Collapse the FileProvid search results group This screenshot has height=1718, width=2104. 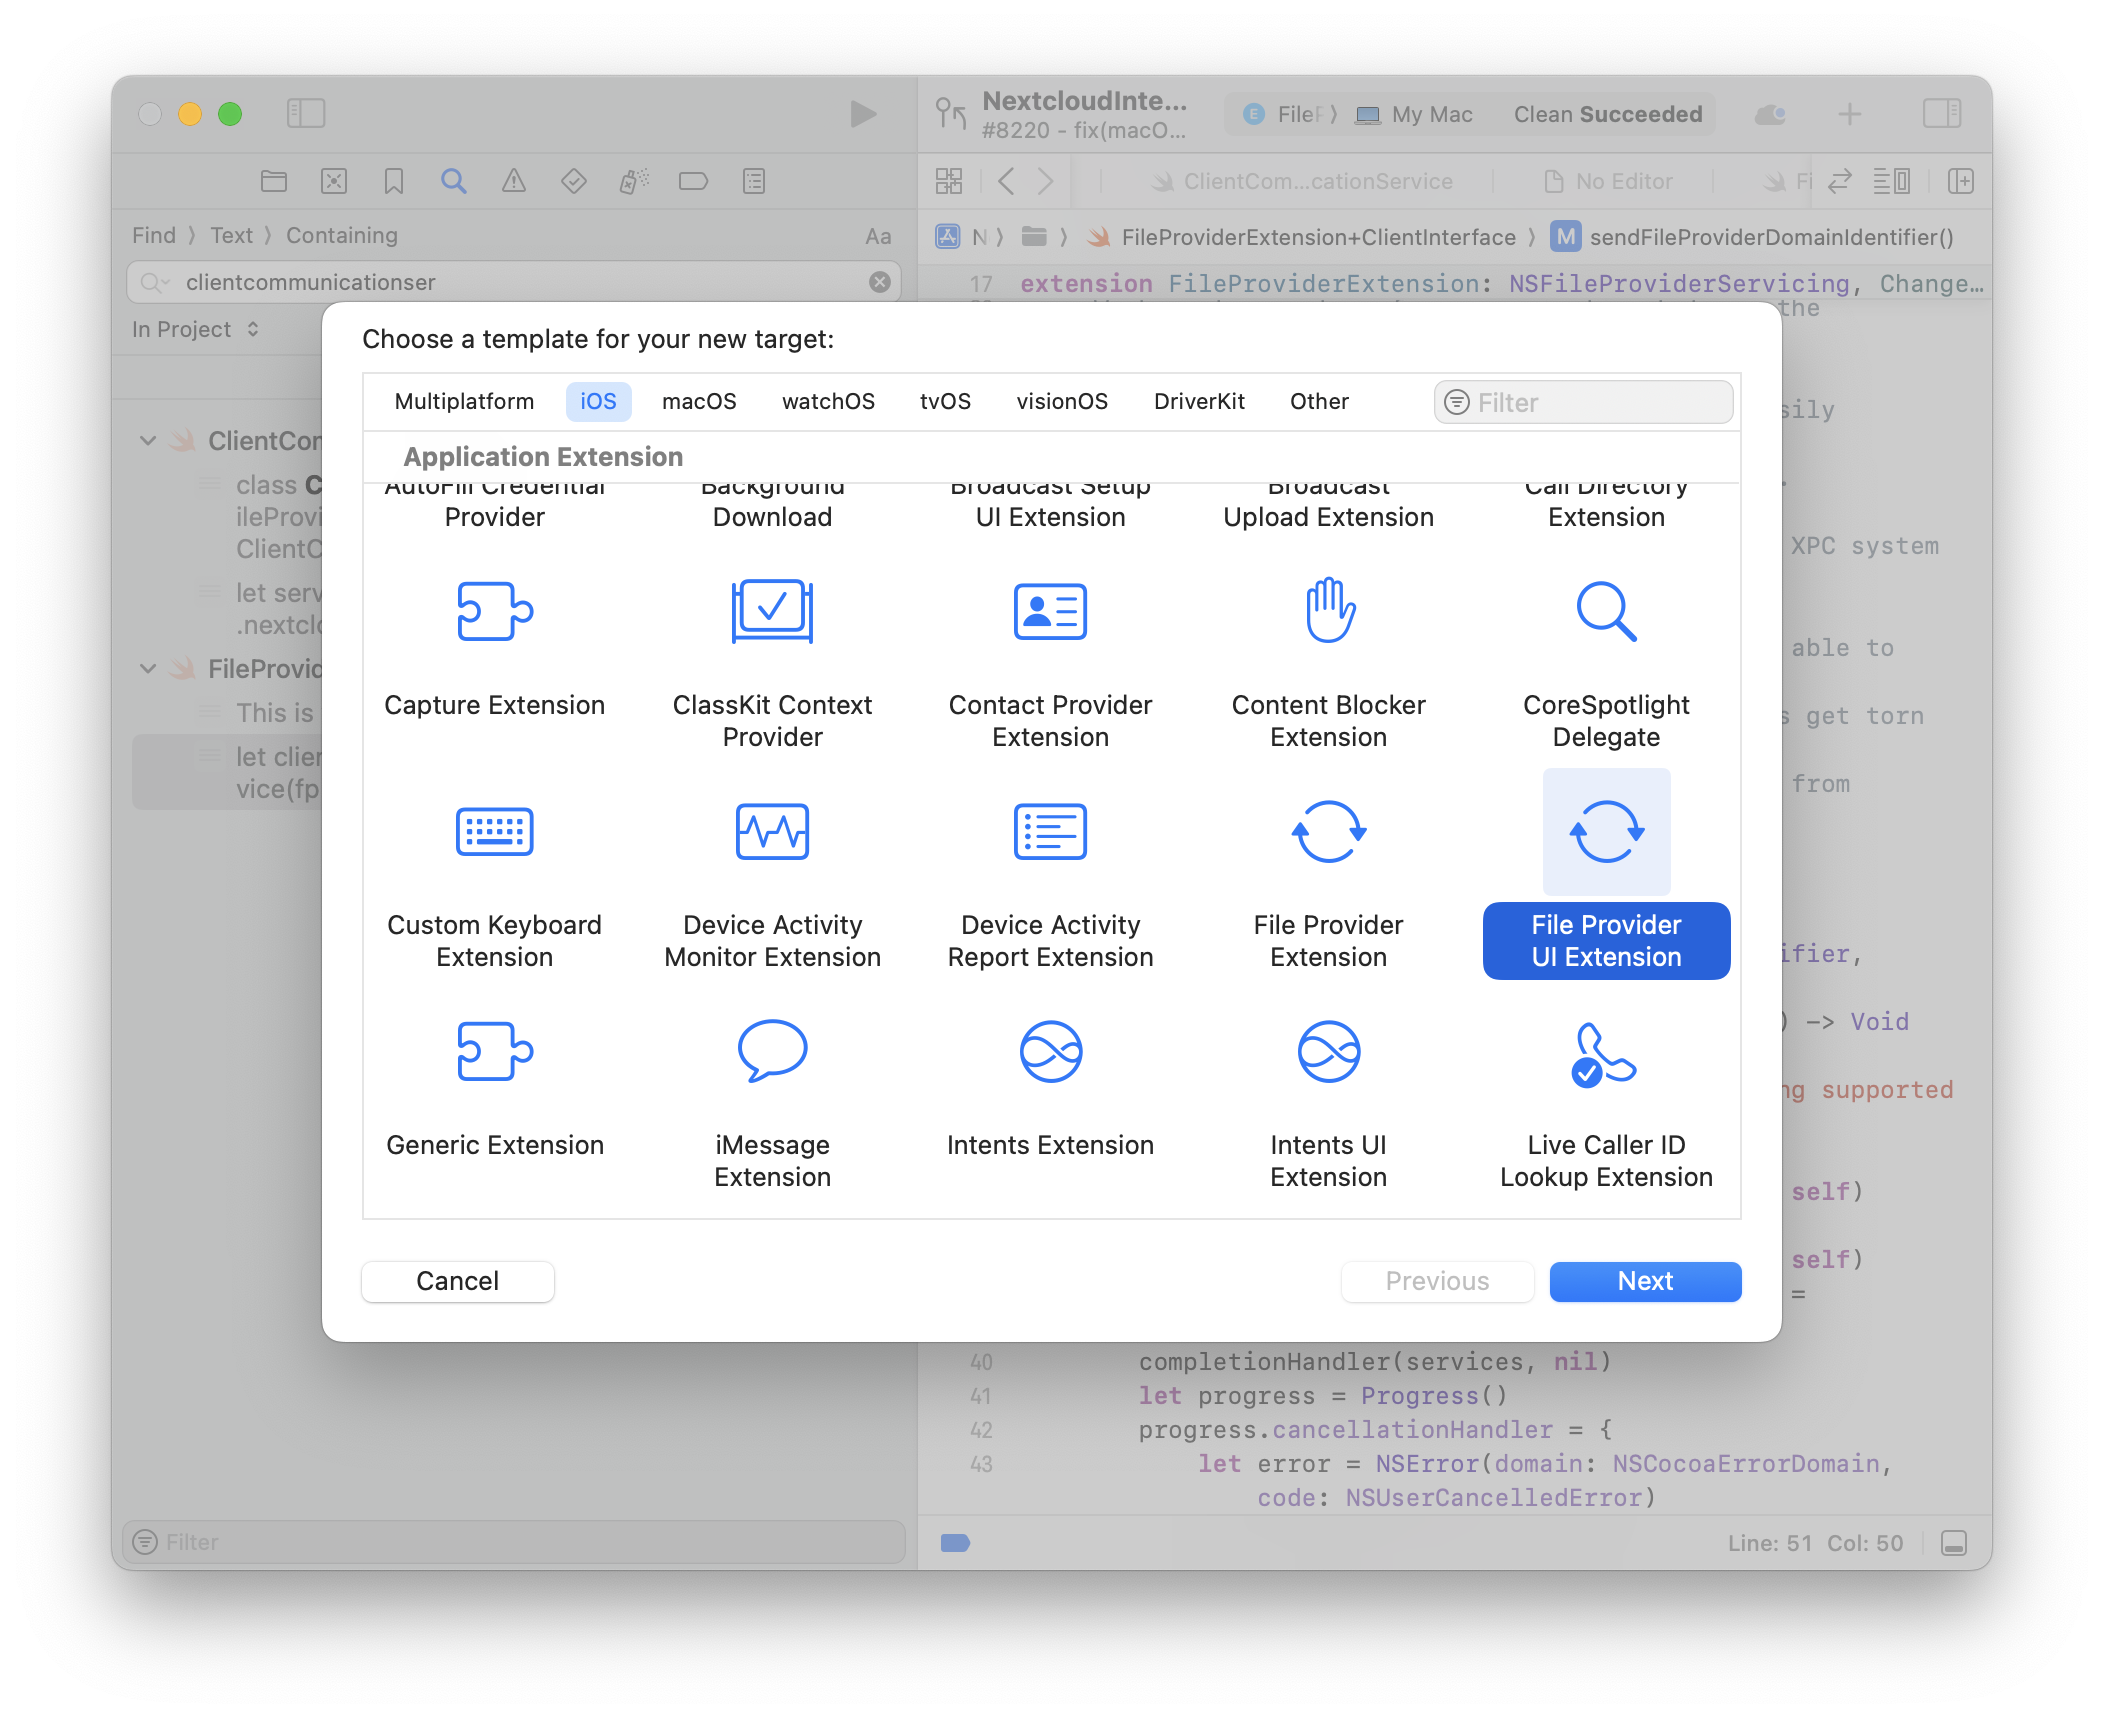click(x=148, y=669)
